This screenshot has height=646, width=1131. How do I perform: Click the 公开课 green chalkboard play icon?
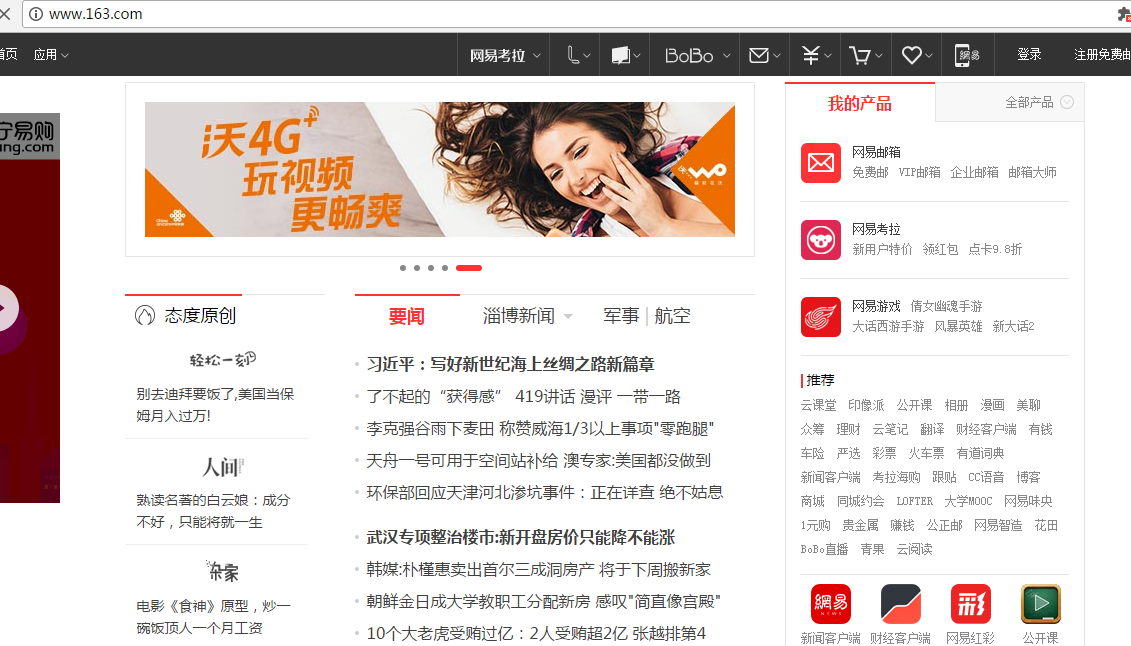(x=1040, y=604)
